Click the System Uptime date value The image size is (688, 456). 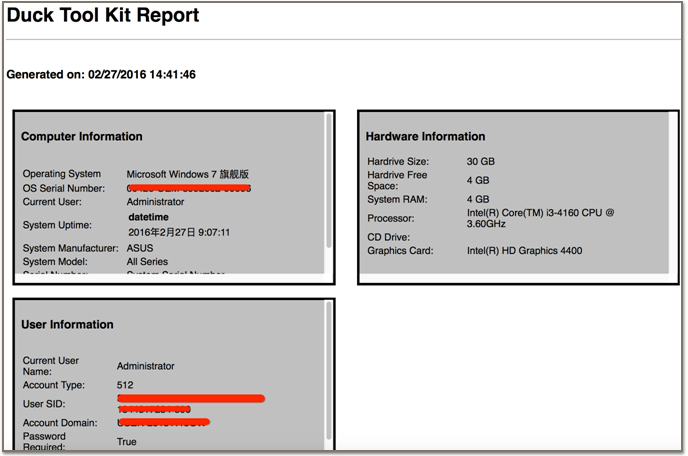click(x=179, y=232)
